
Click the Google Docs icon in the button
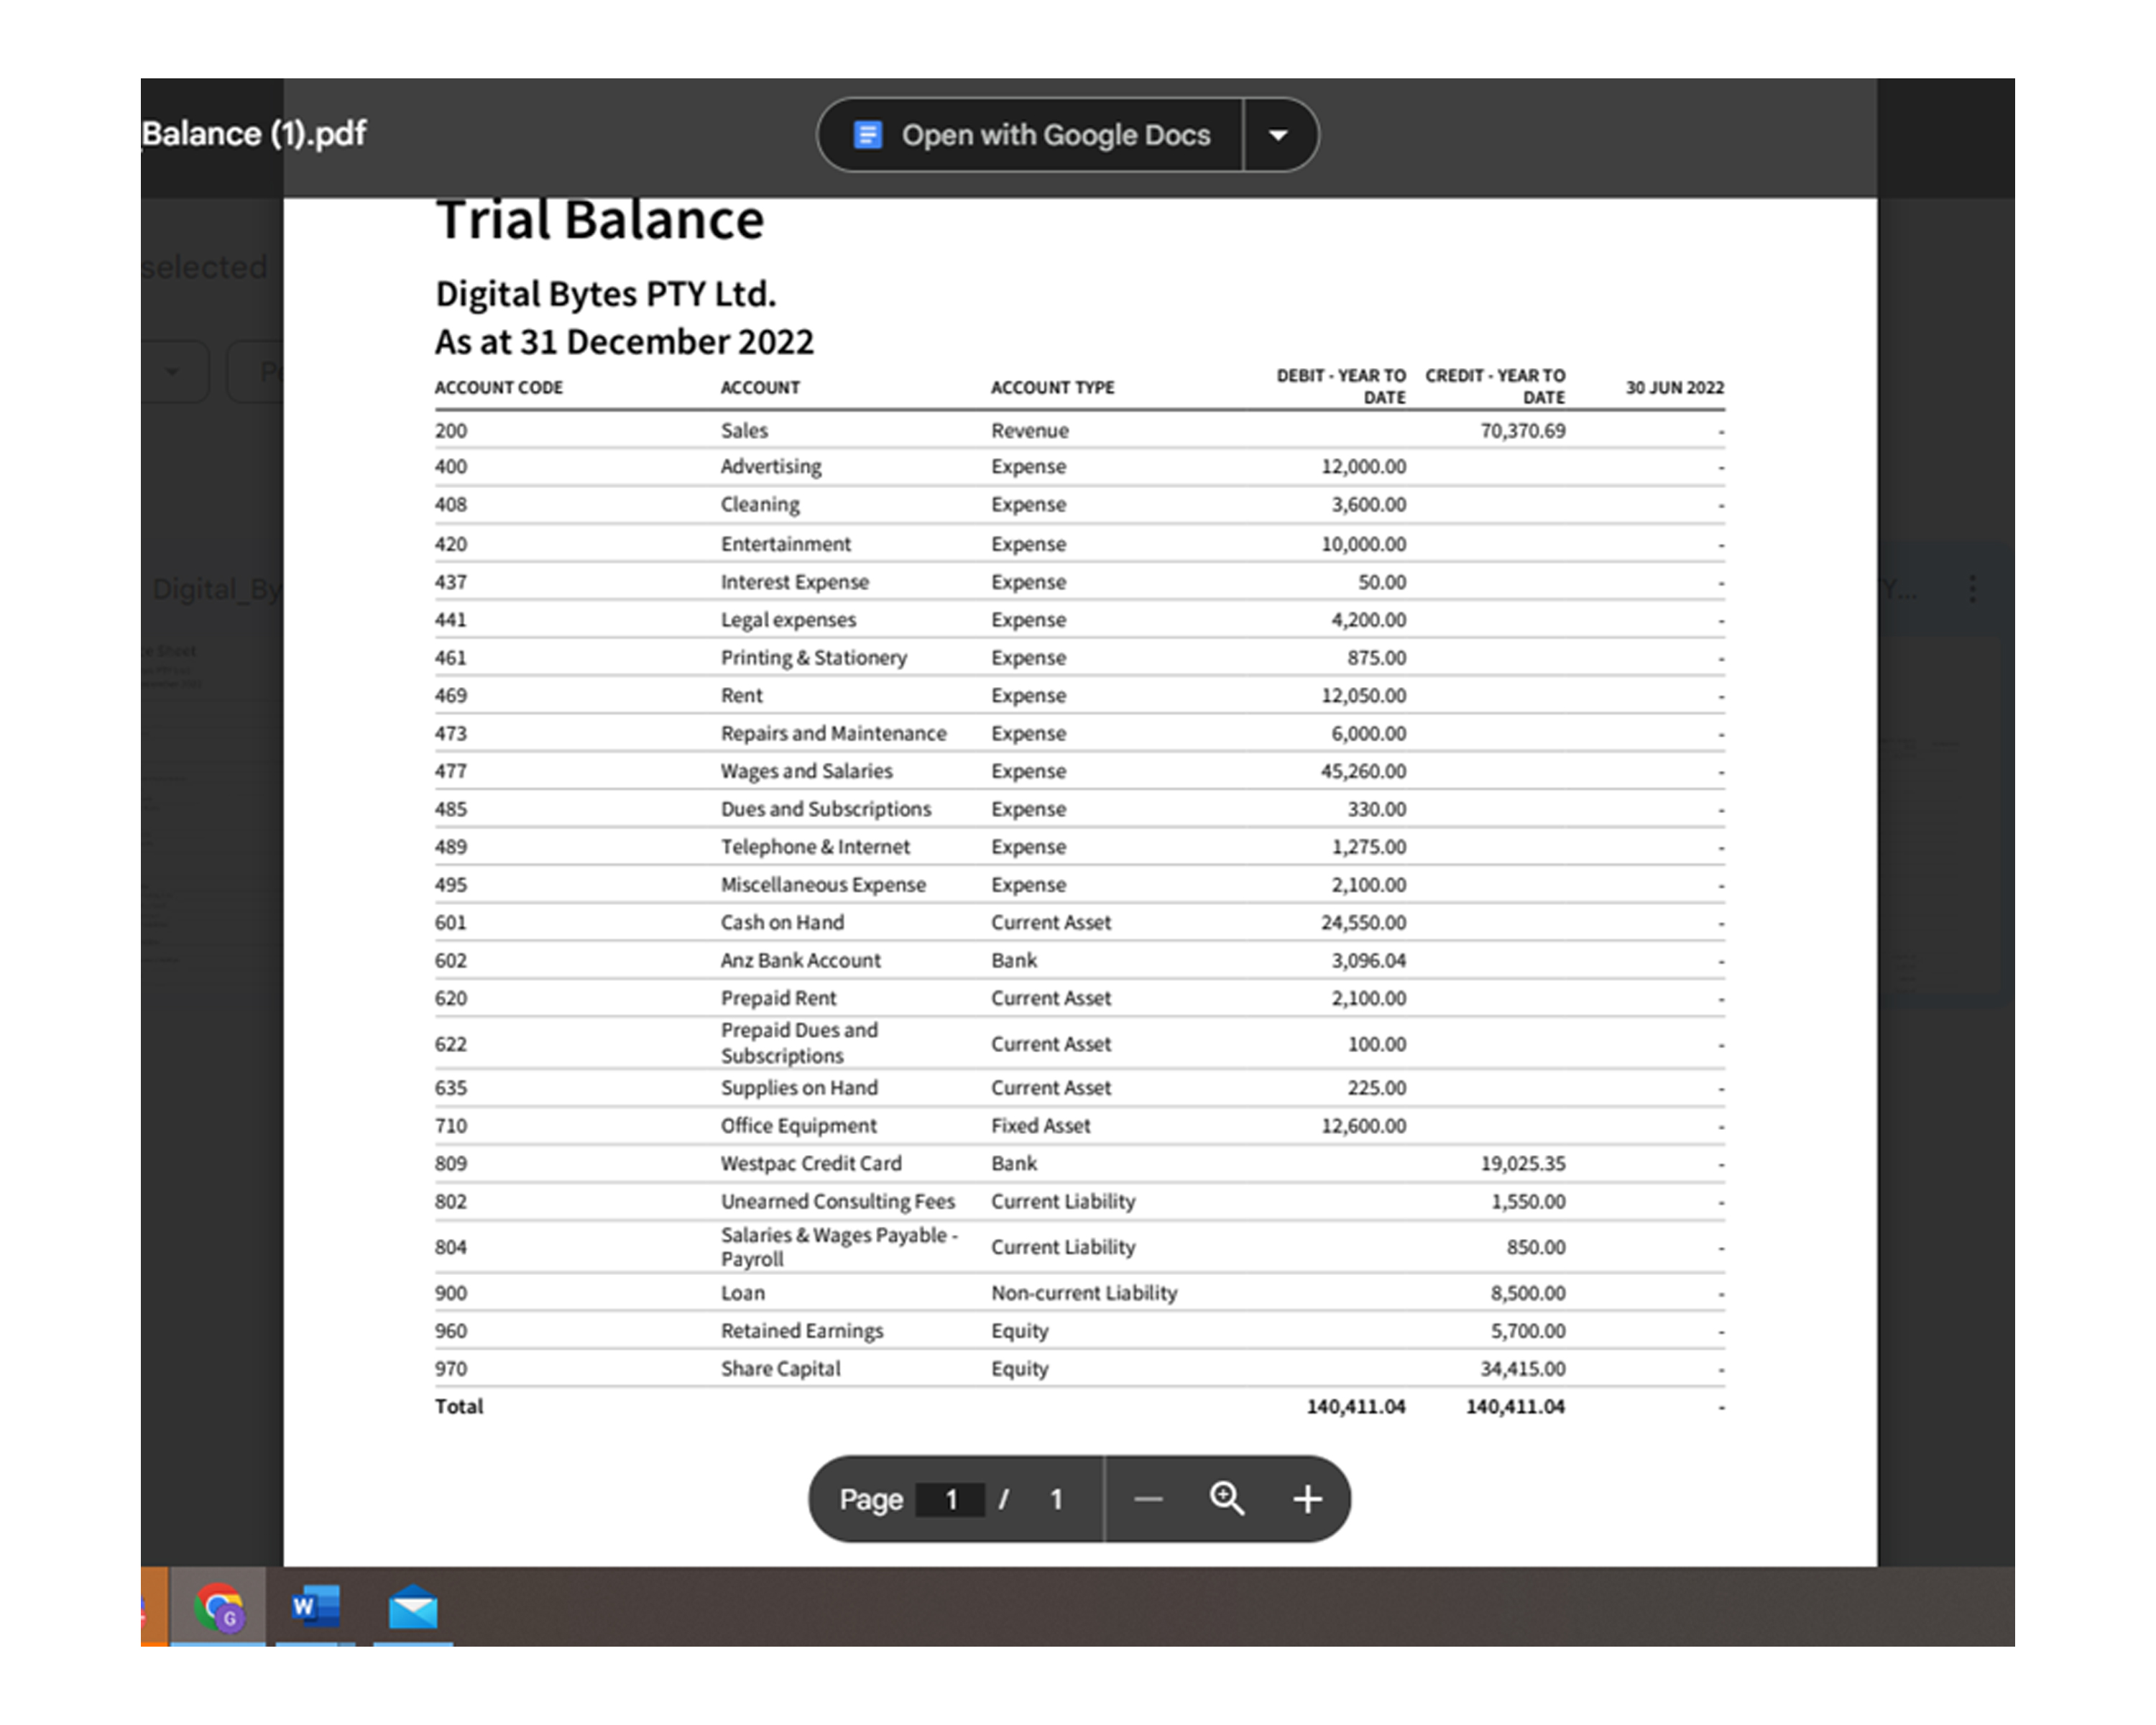coord(867,135)
